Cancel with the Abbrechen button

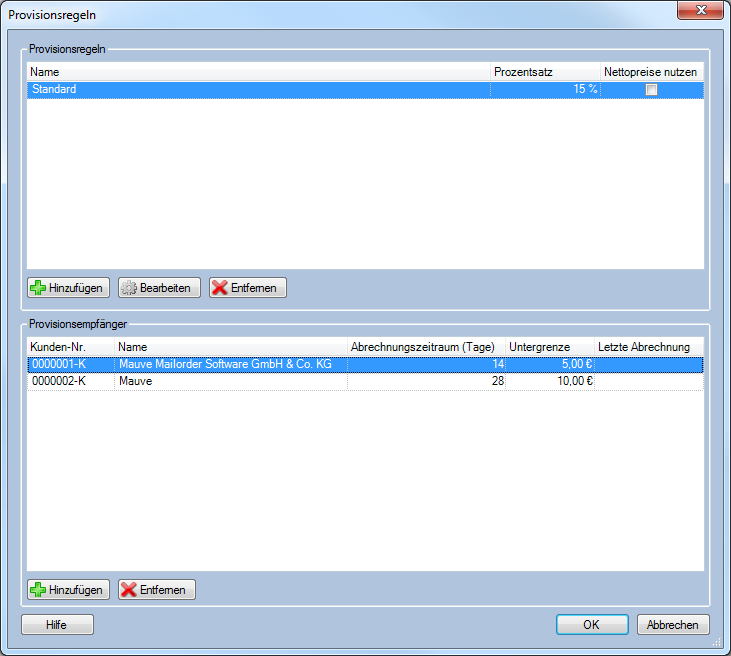[x=673, y=624]
